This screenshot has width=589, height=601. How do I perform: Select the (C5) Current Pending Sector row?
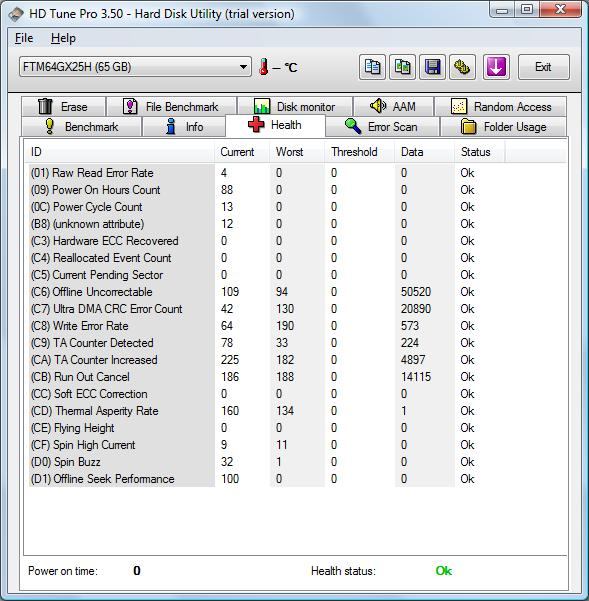267,275
